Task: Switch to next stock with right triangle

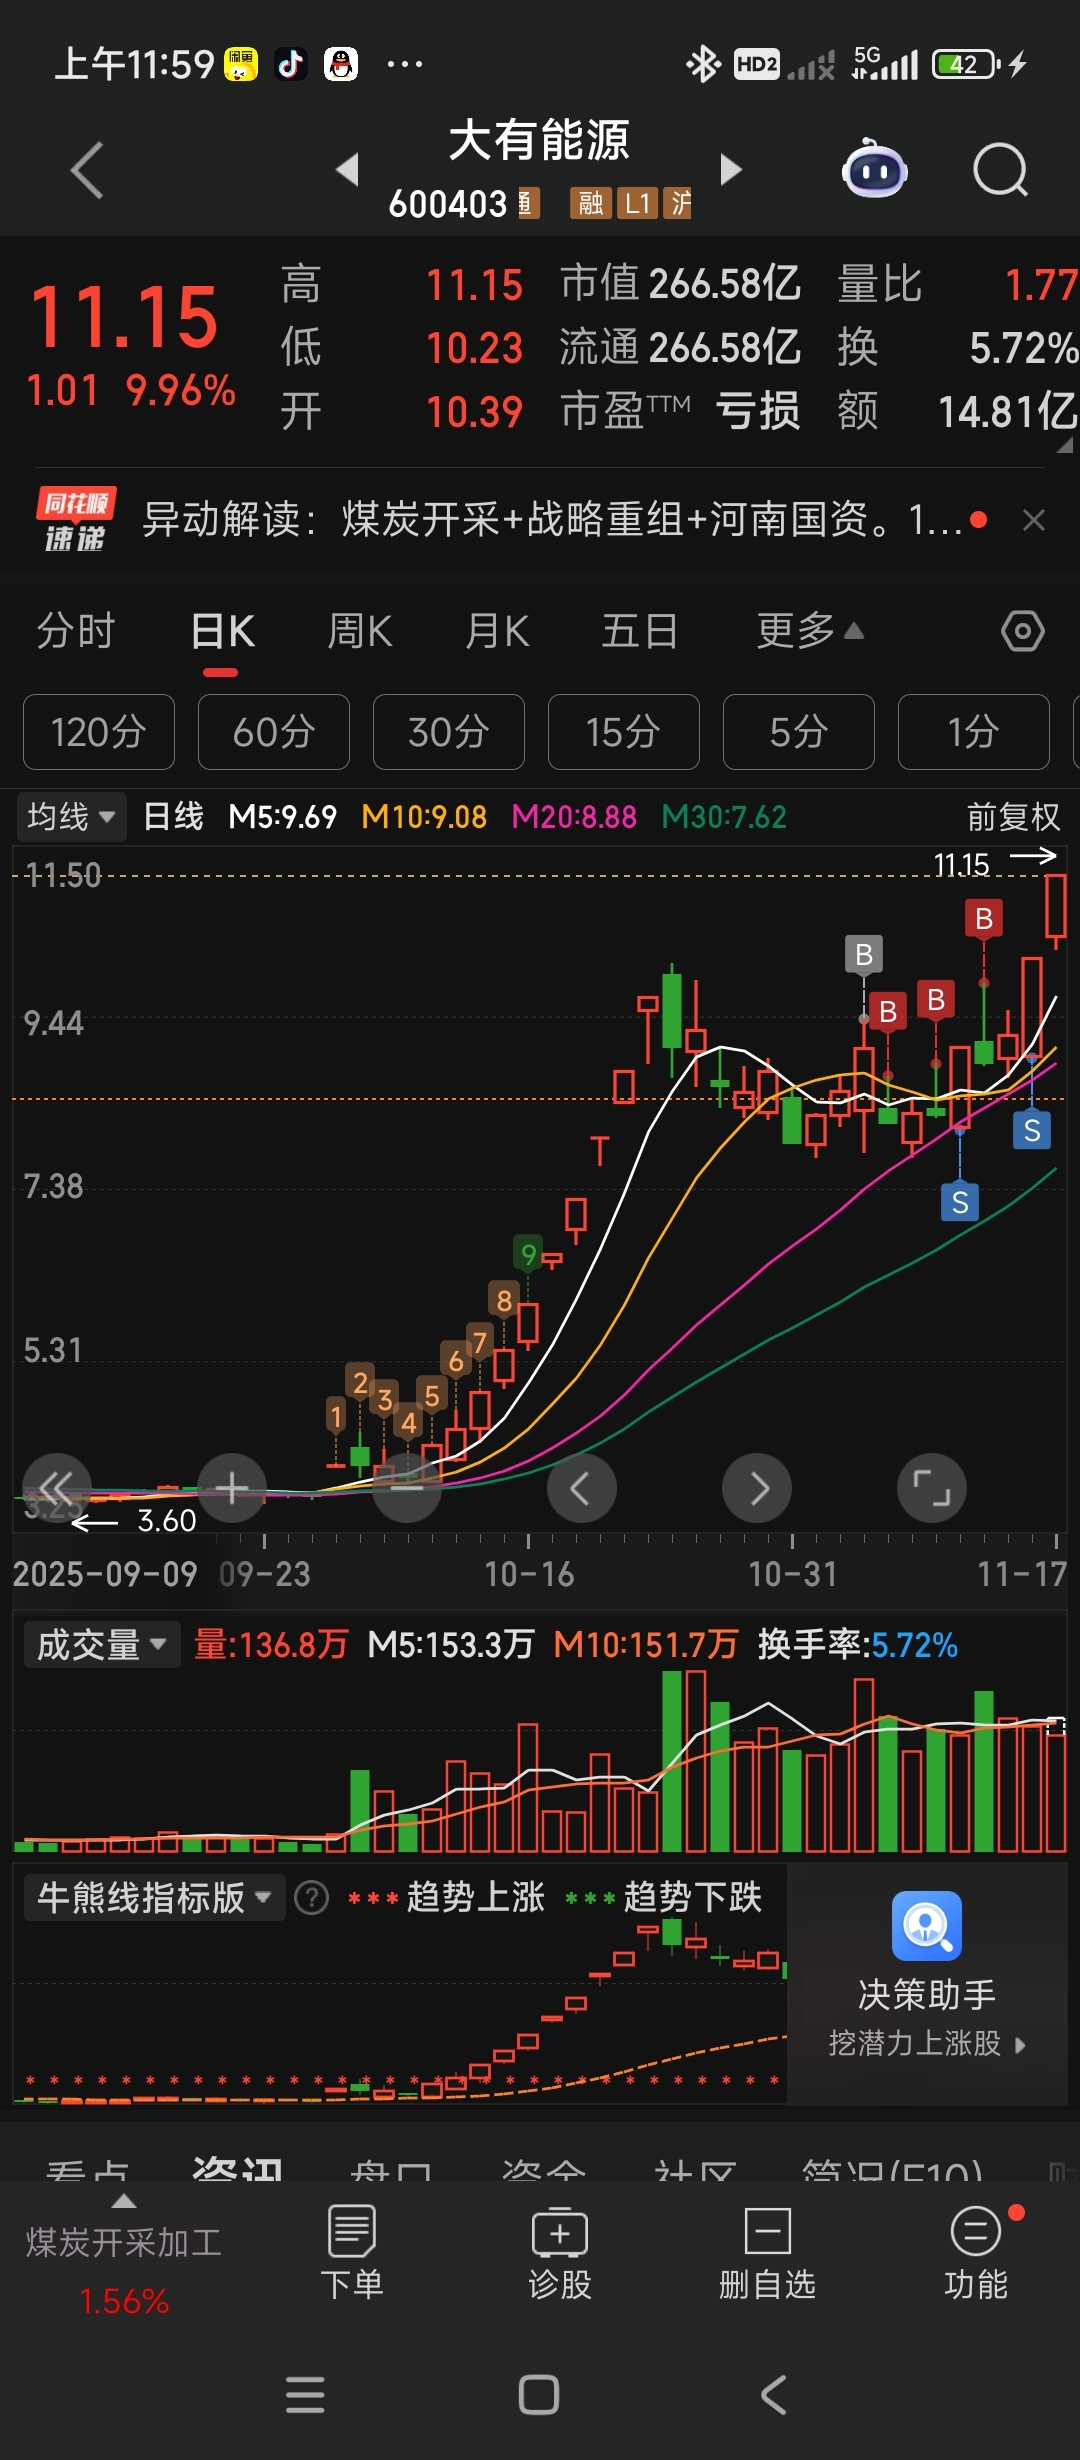Action: click(x=731, y=169)
